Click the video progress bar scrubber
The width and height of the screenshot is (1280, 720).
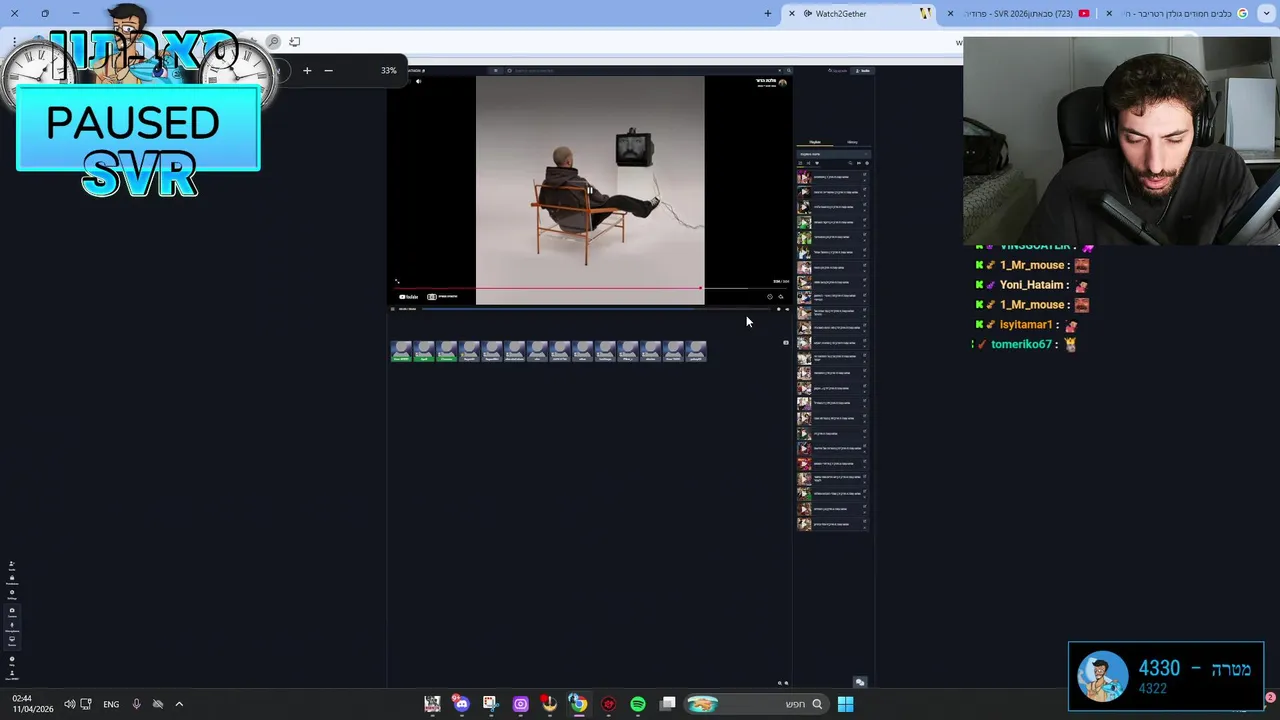701,288
